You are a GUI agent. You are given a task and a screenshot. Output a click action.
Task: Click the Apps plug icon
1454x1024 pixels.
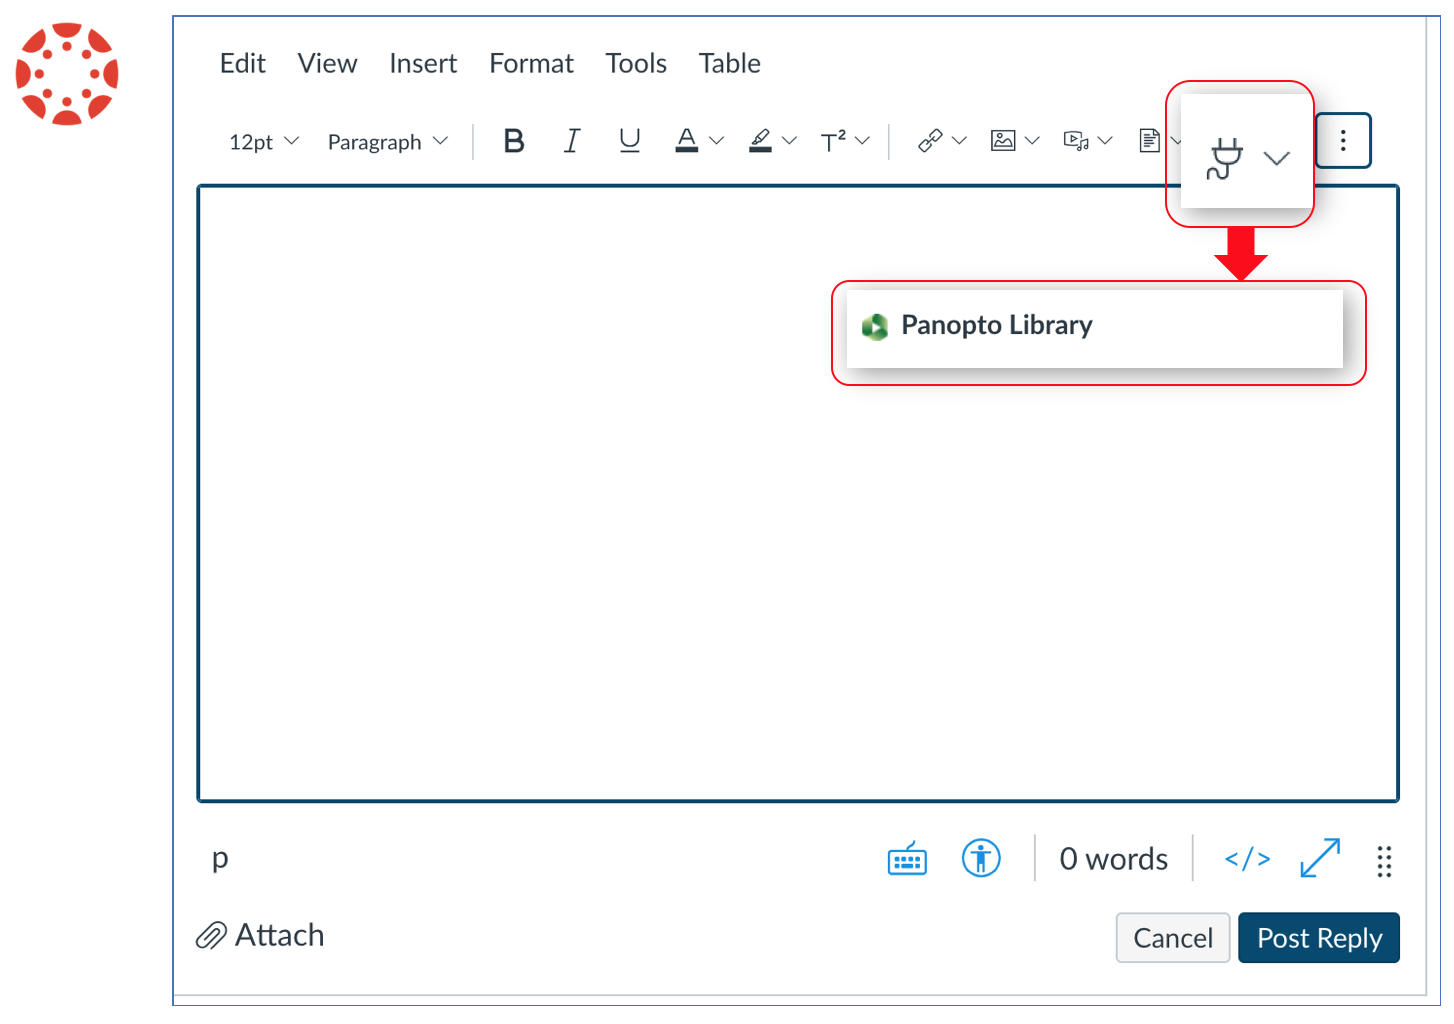click(1225, 158)
